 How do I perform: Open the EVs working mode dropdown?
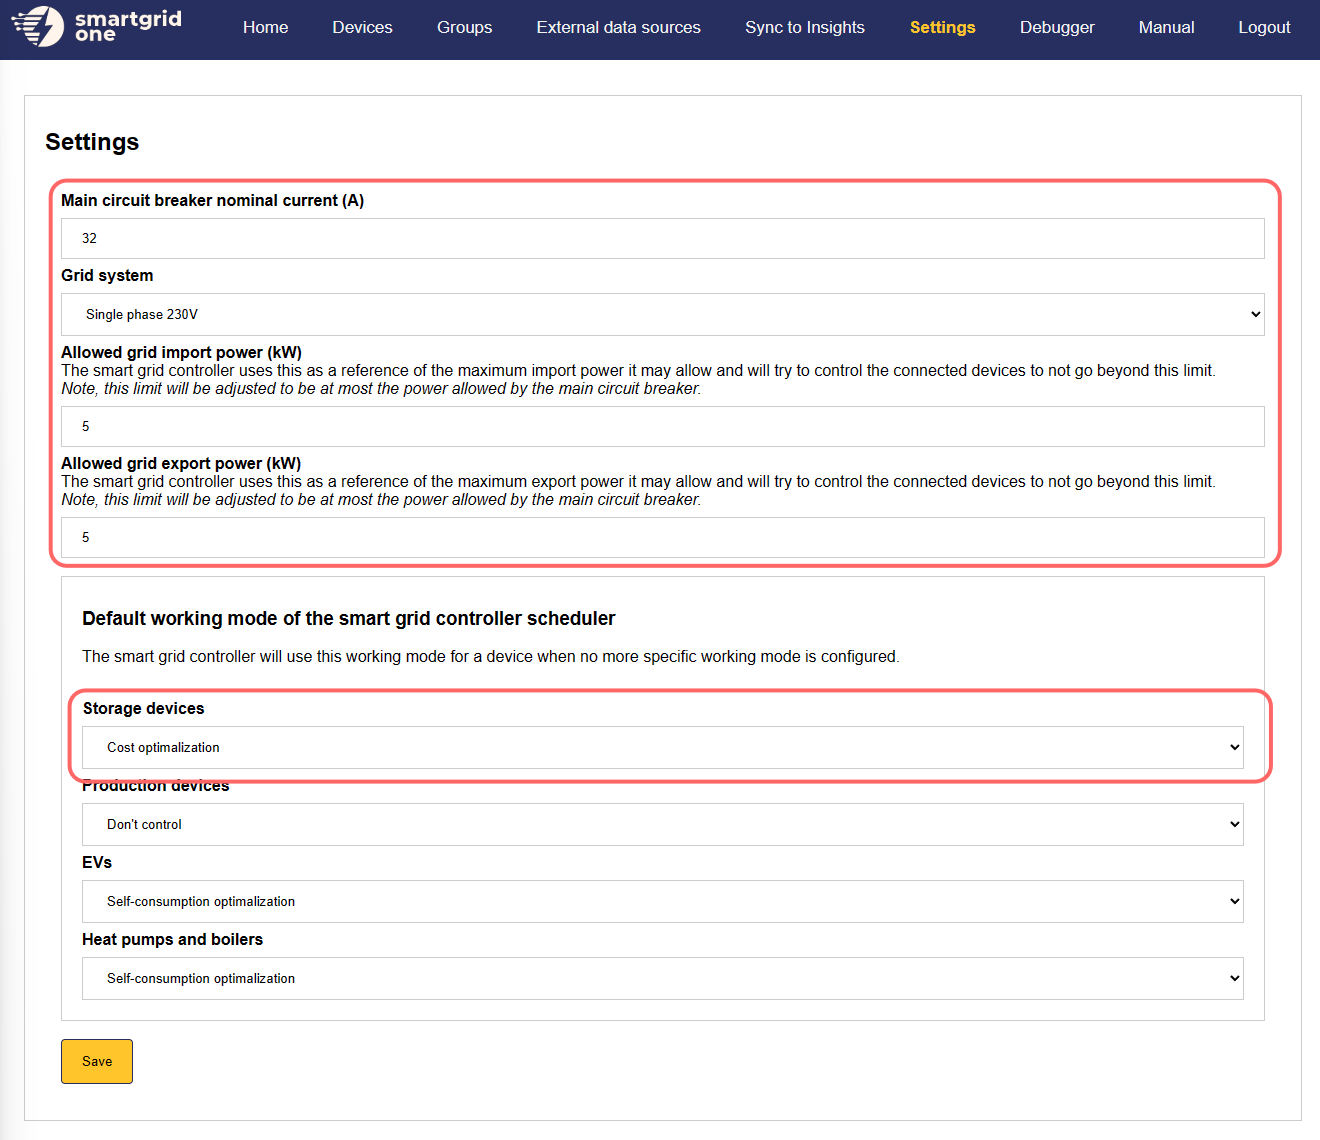coord(662,902)
